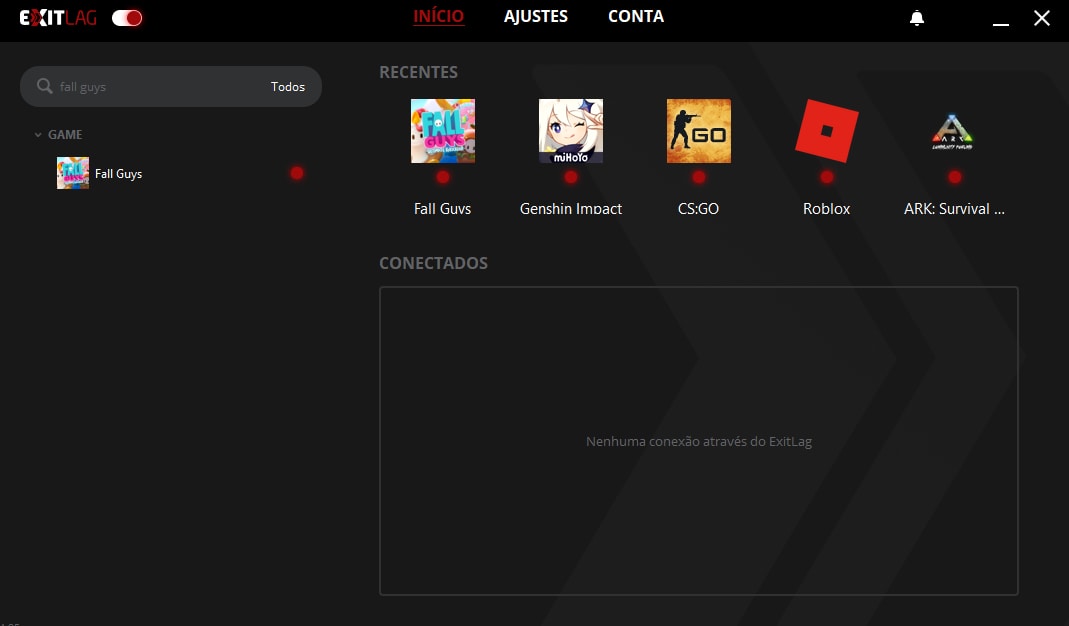Click the search magnifier icon

point(44,87)
